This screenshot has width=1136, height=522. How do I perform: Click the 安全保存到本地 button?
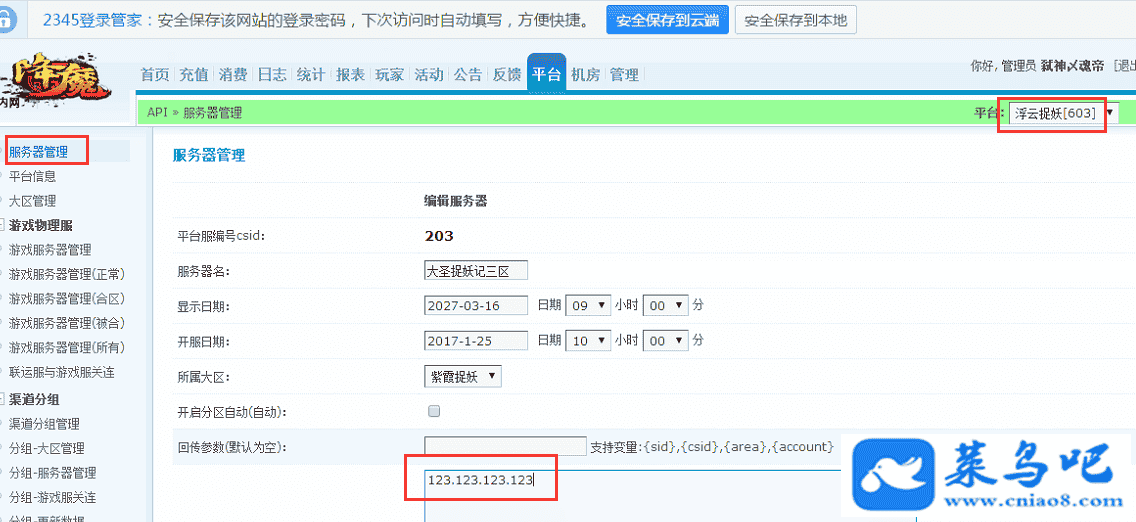point(795,20)
